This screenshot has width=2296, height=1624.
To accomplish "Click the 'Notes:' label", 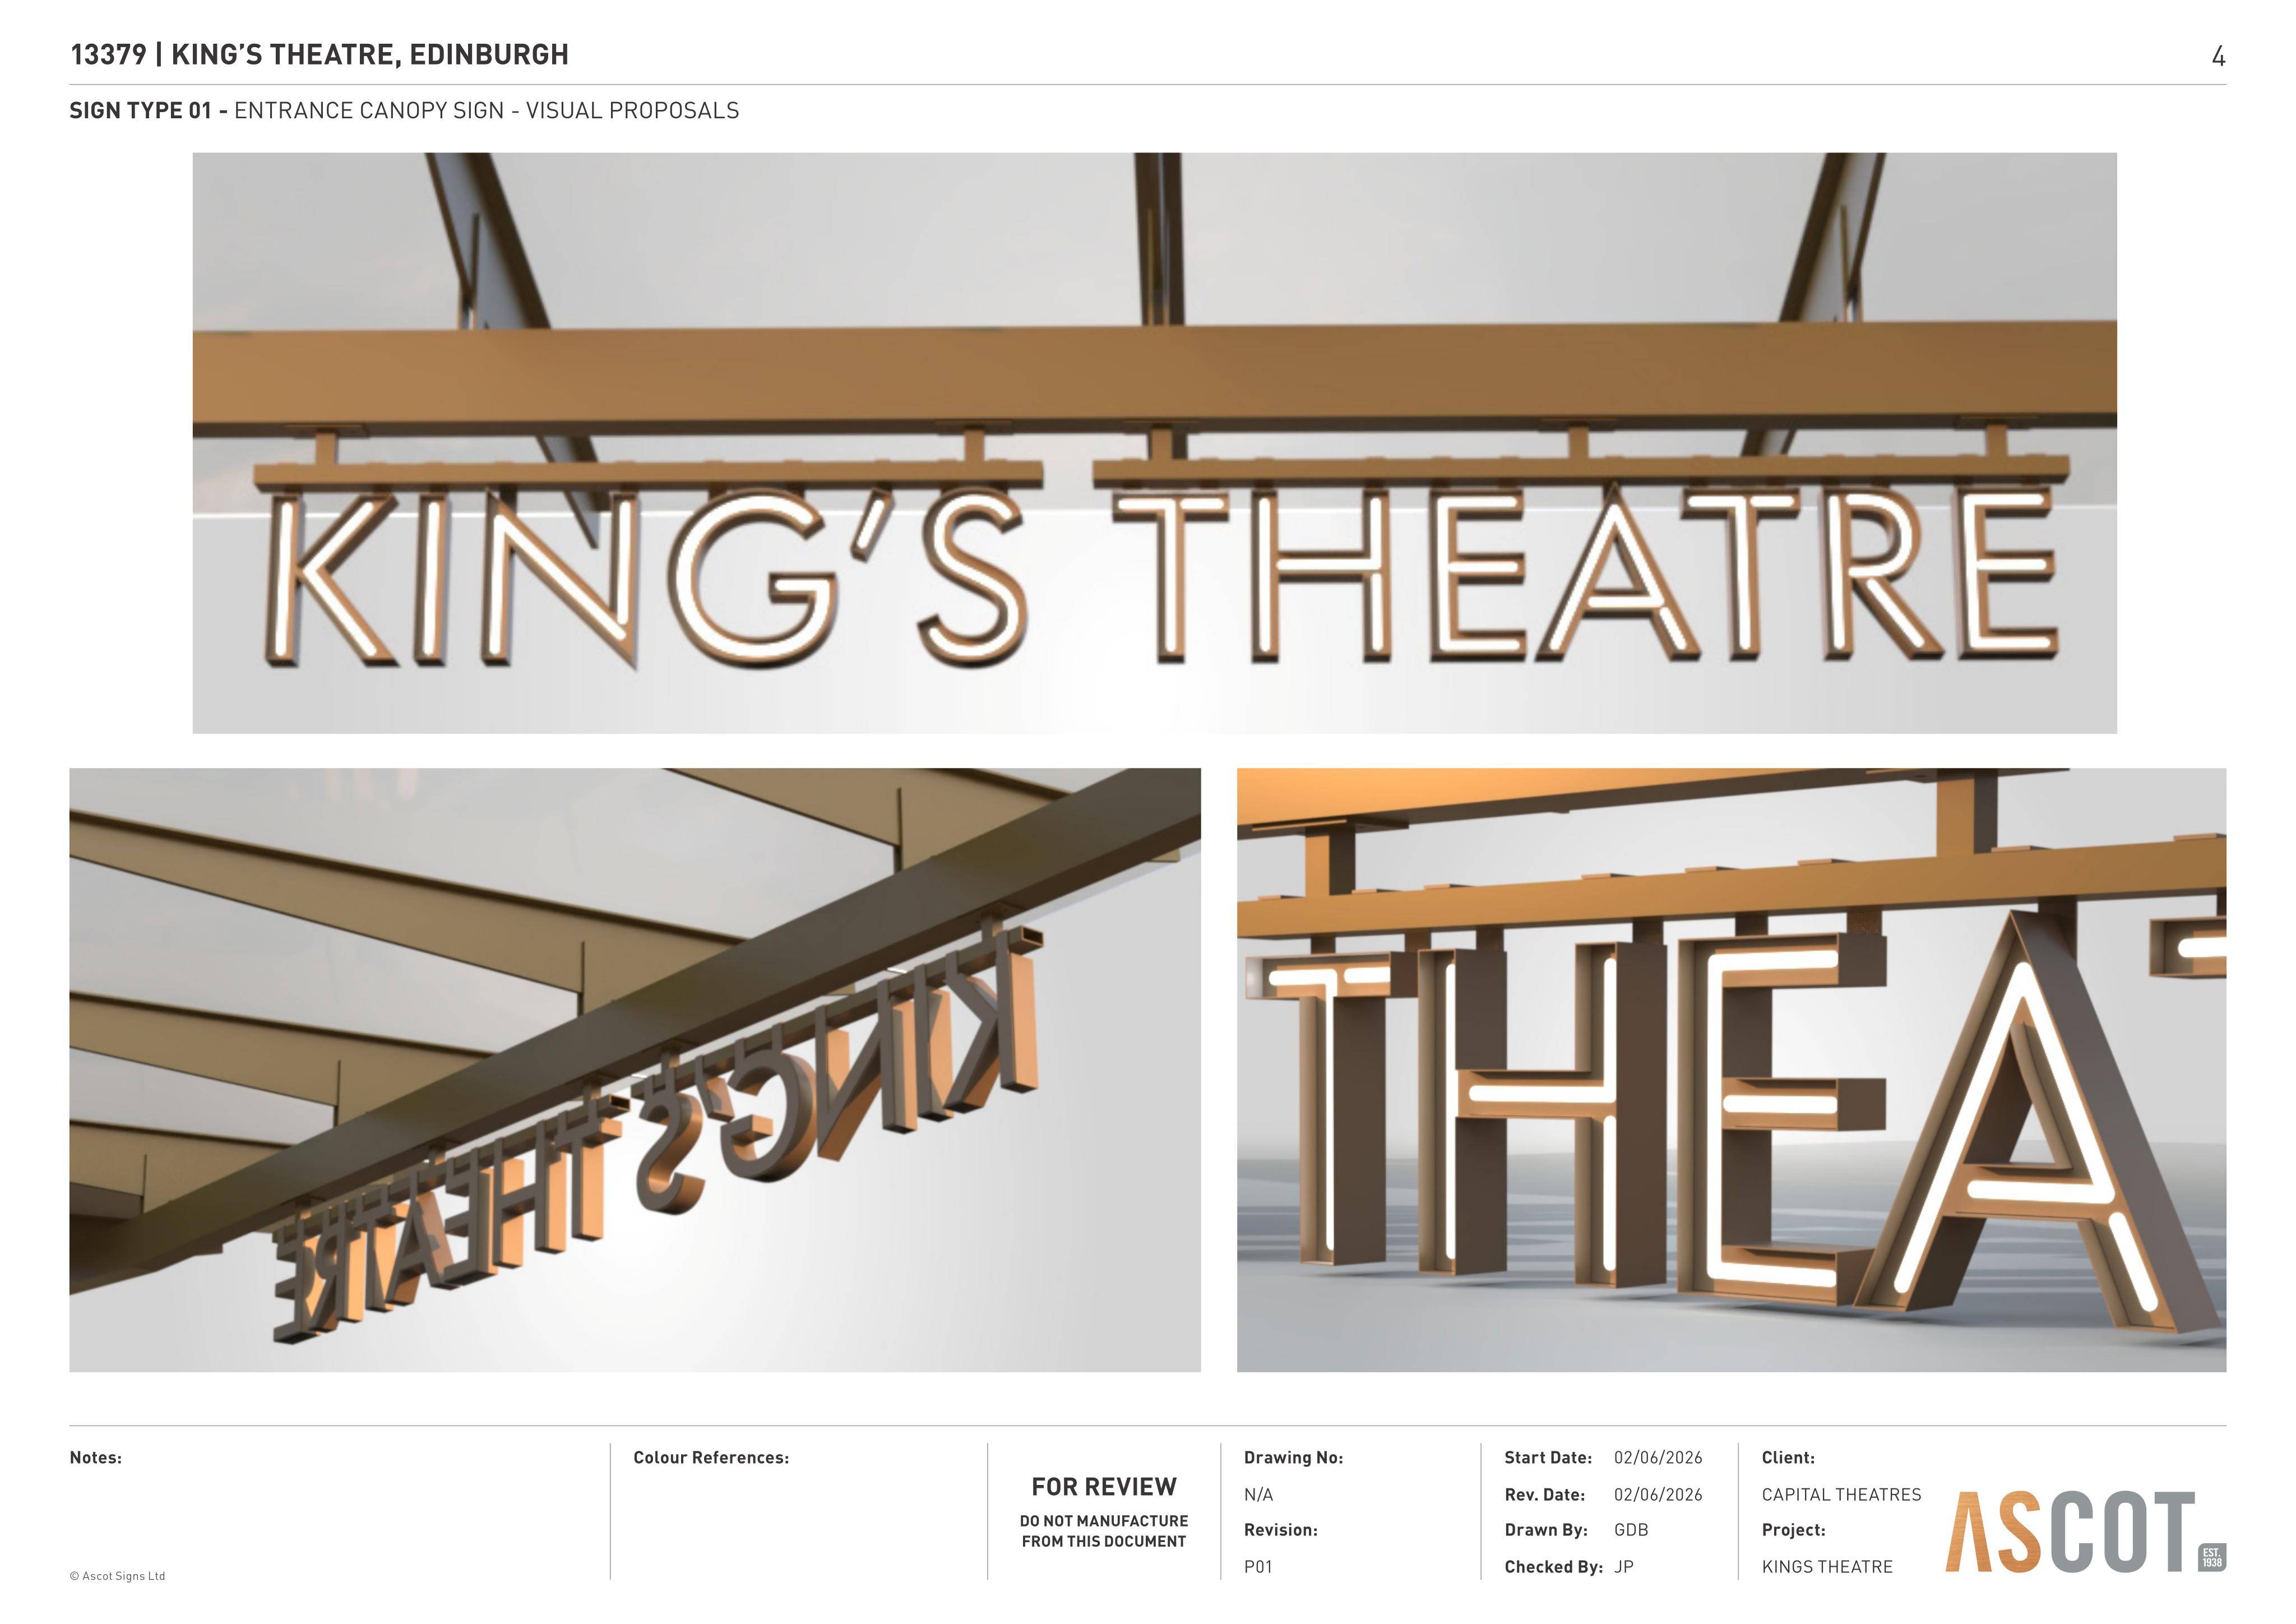I will (96, 1458).
